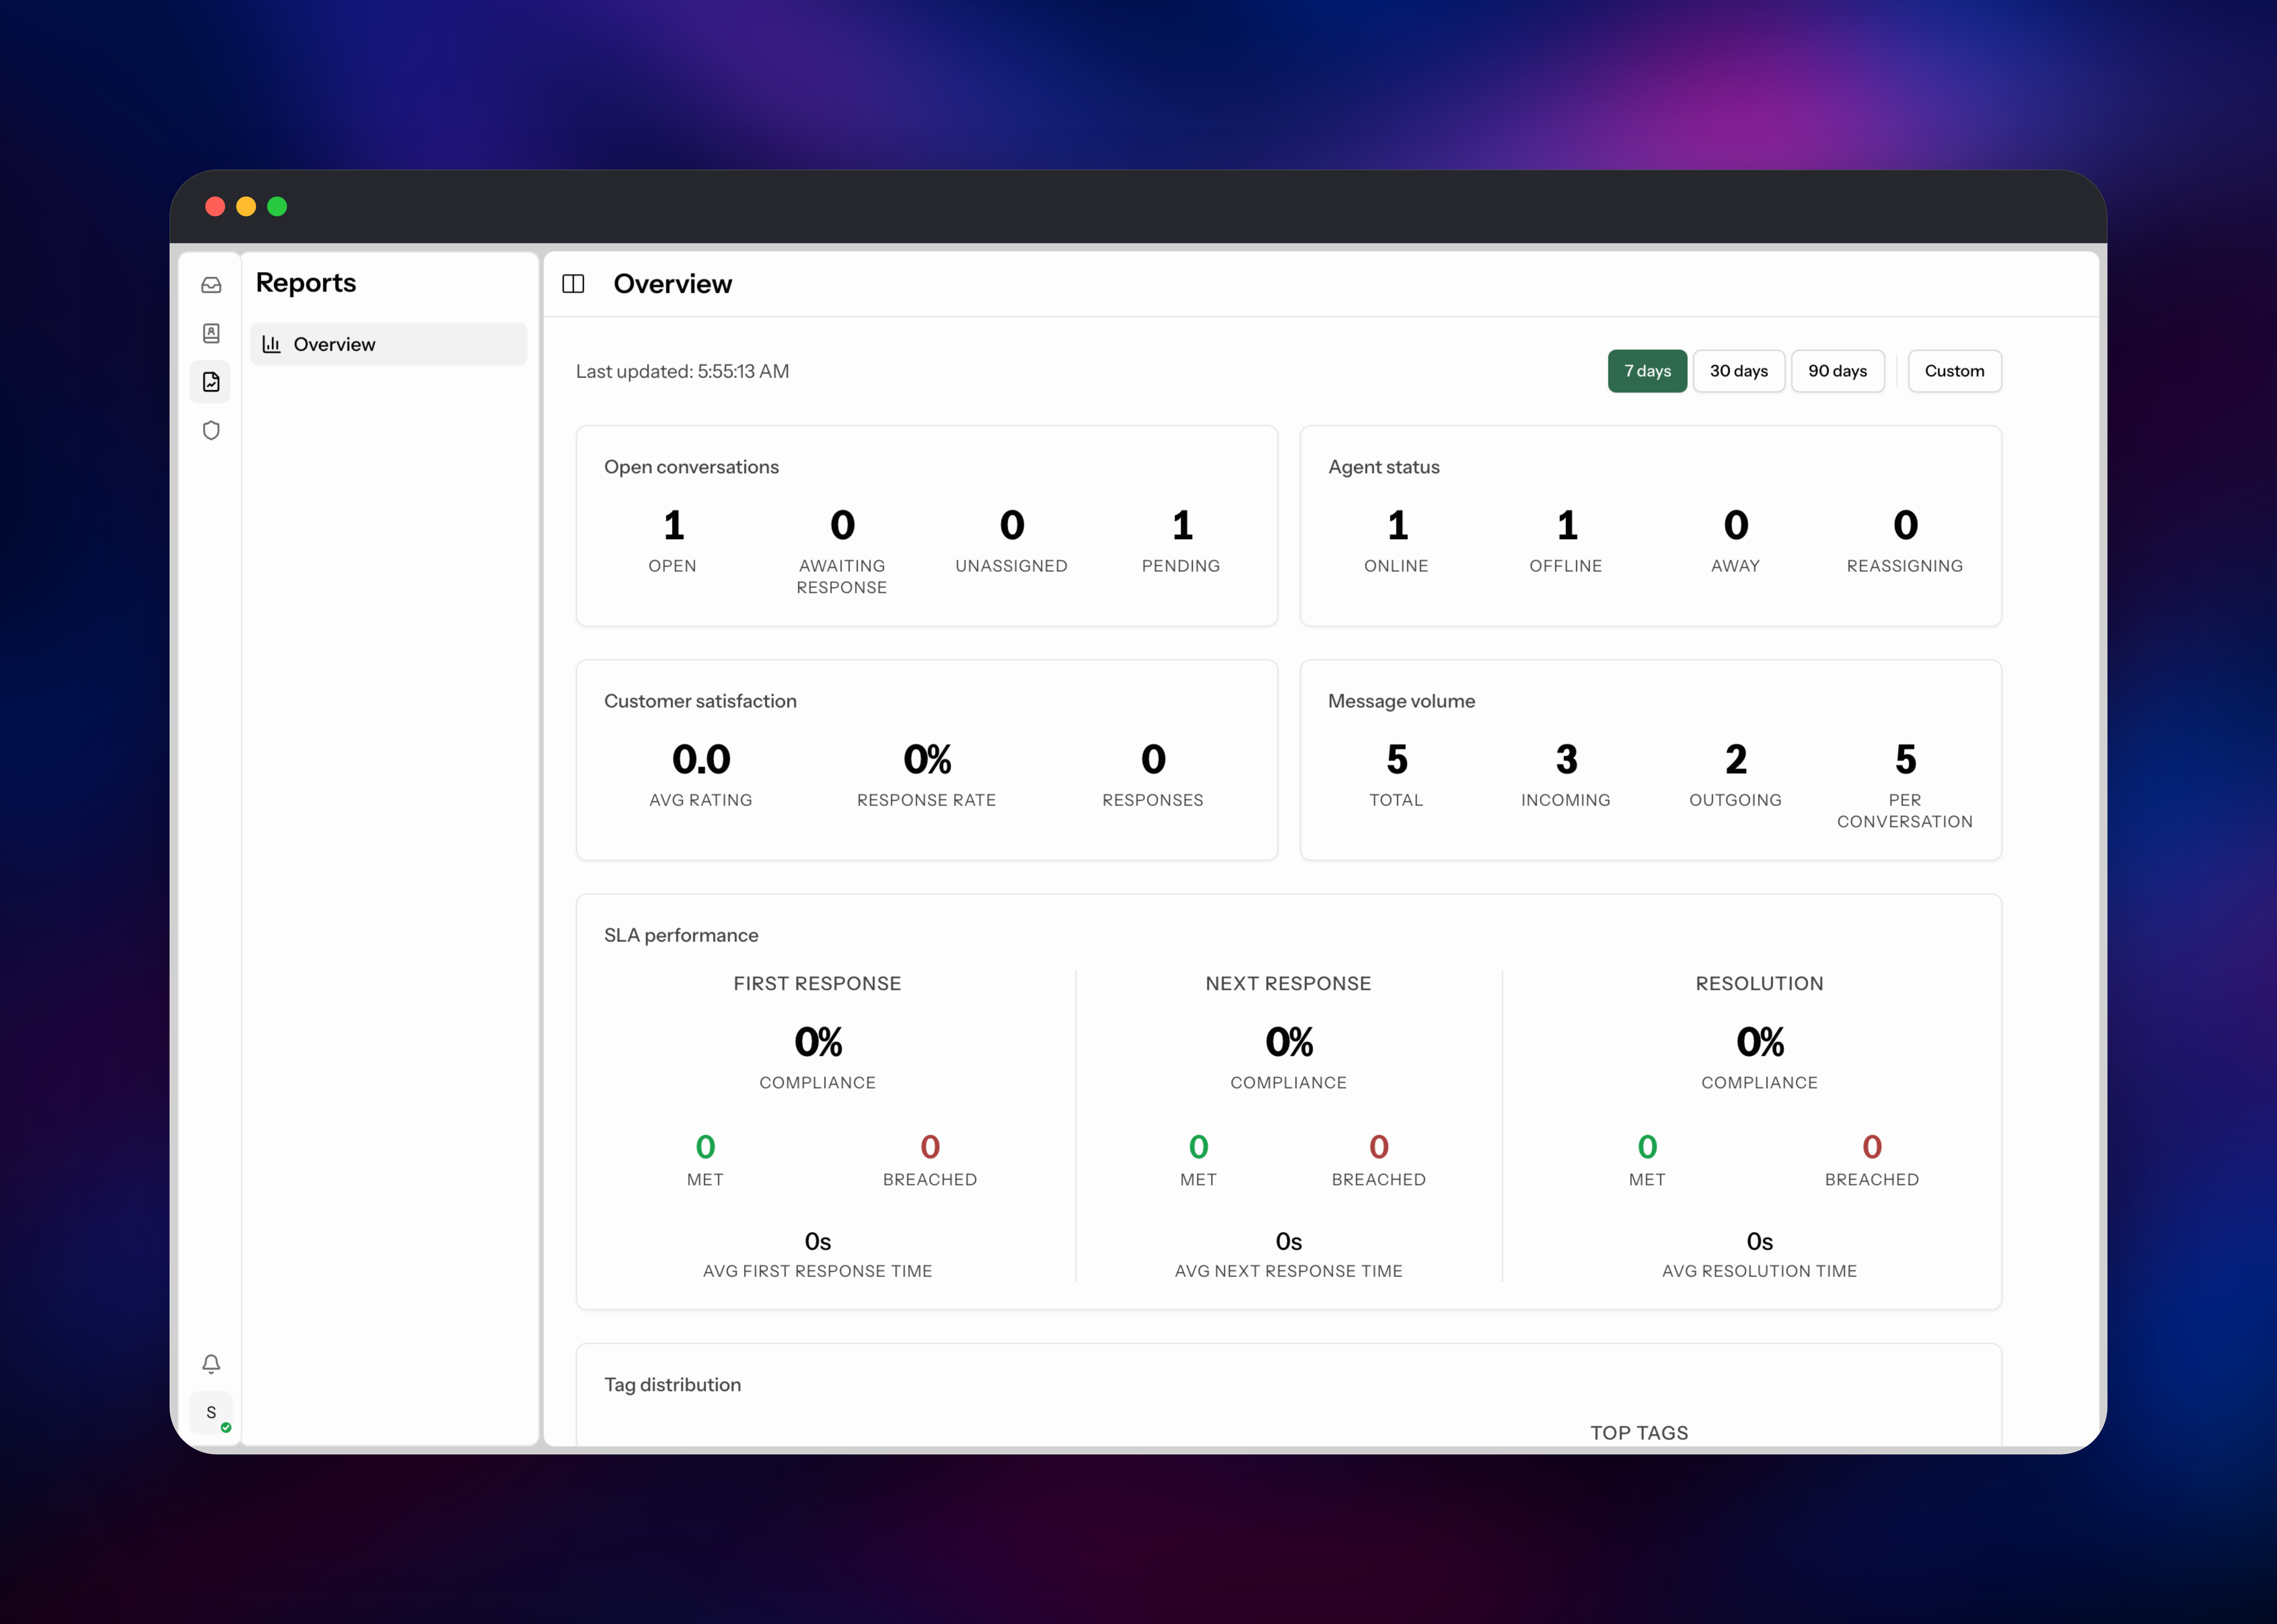Click AVG NEXT RESPONSE TIME label
This screenshot has height=1624, width=2277.
coord(1288,1271)
